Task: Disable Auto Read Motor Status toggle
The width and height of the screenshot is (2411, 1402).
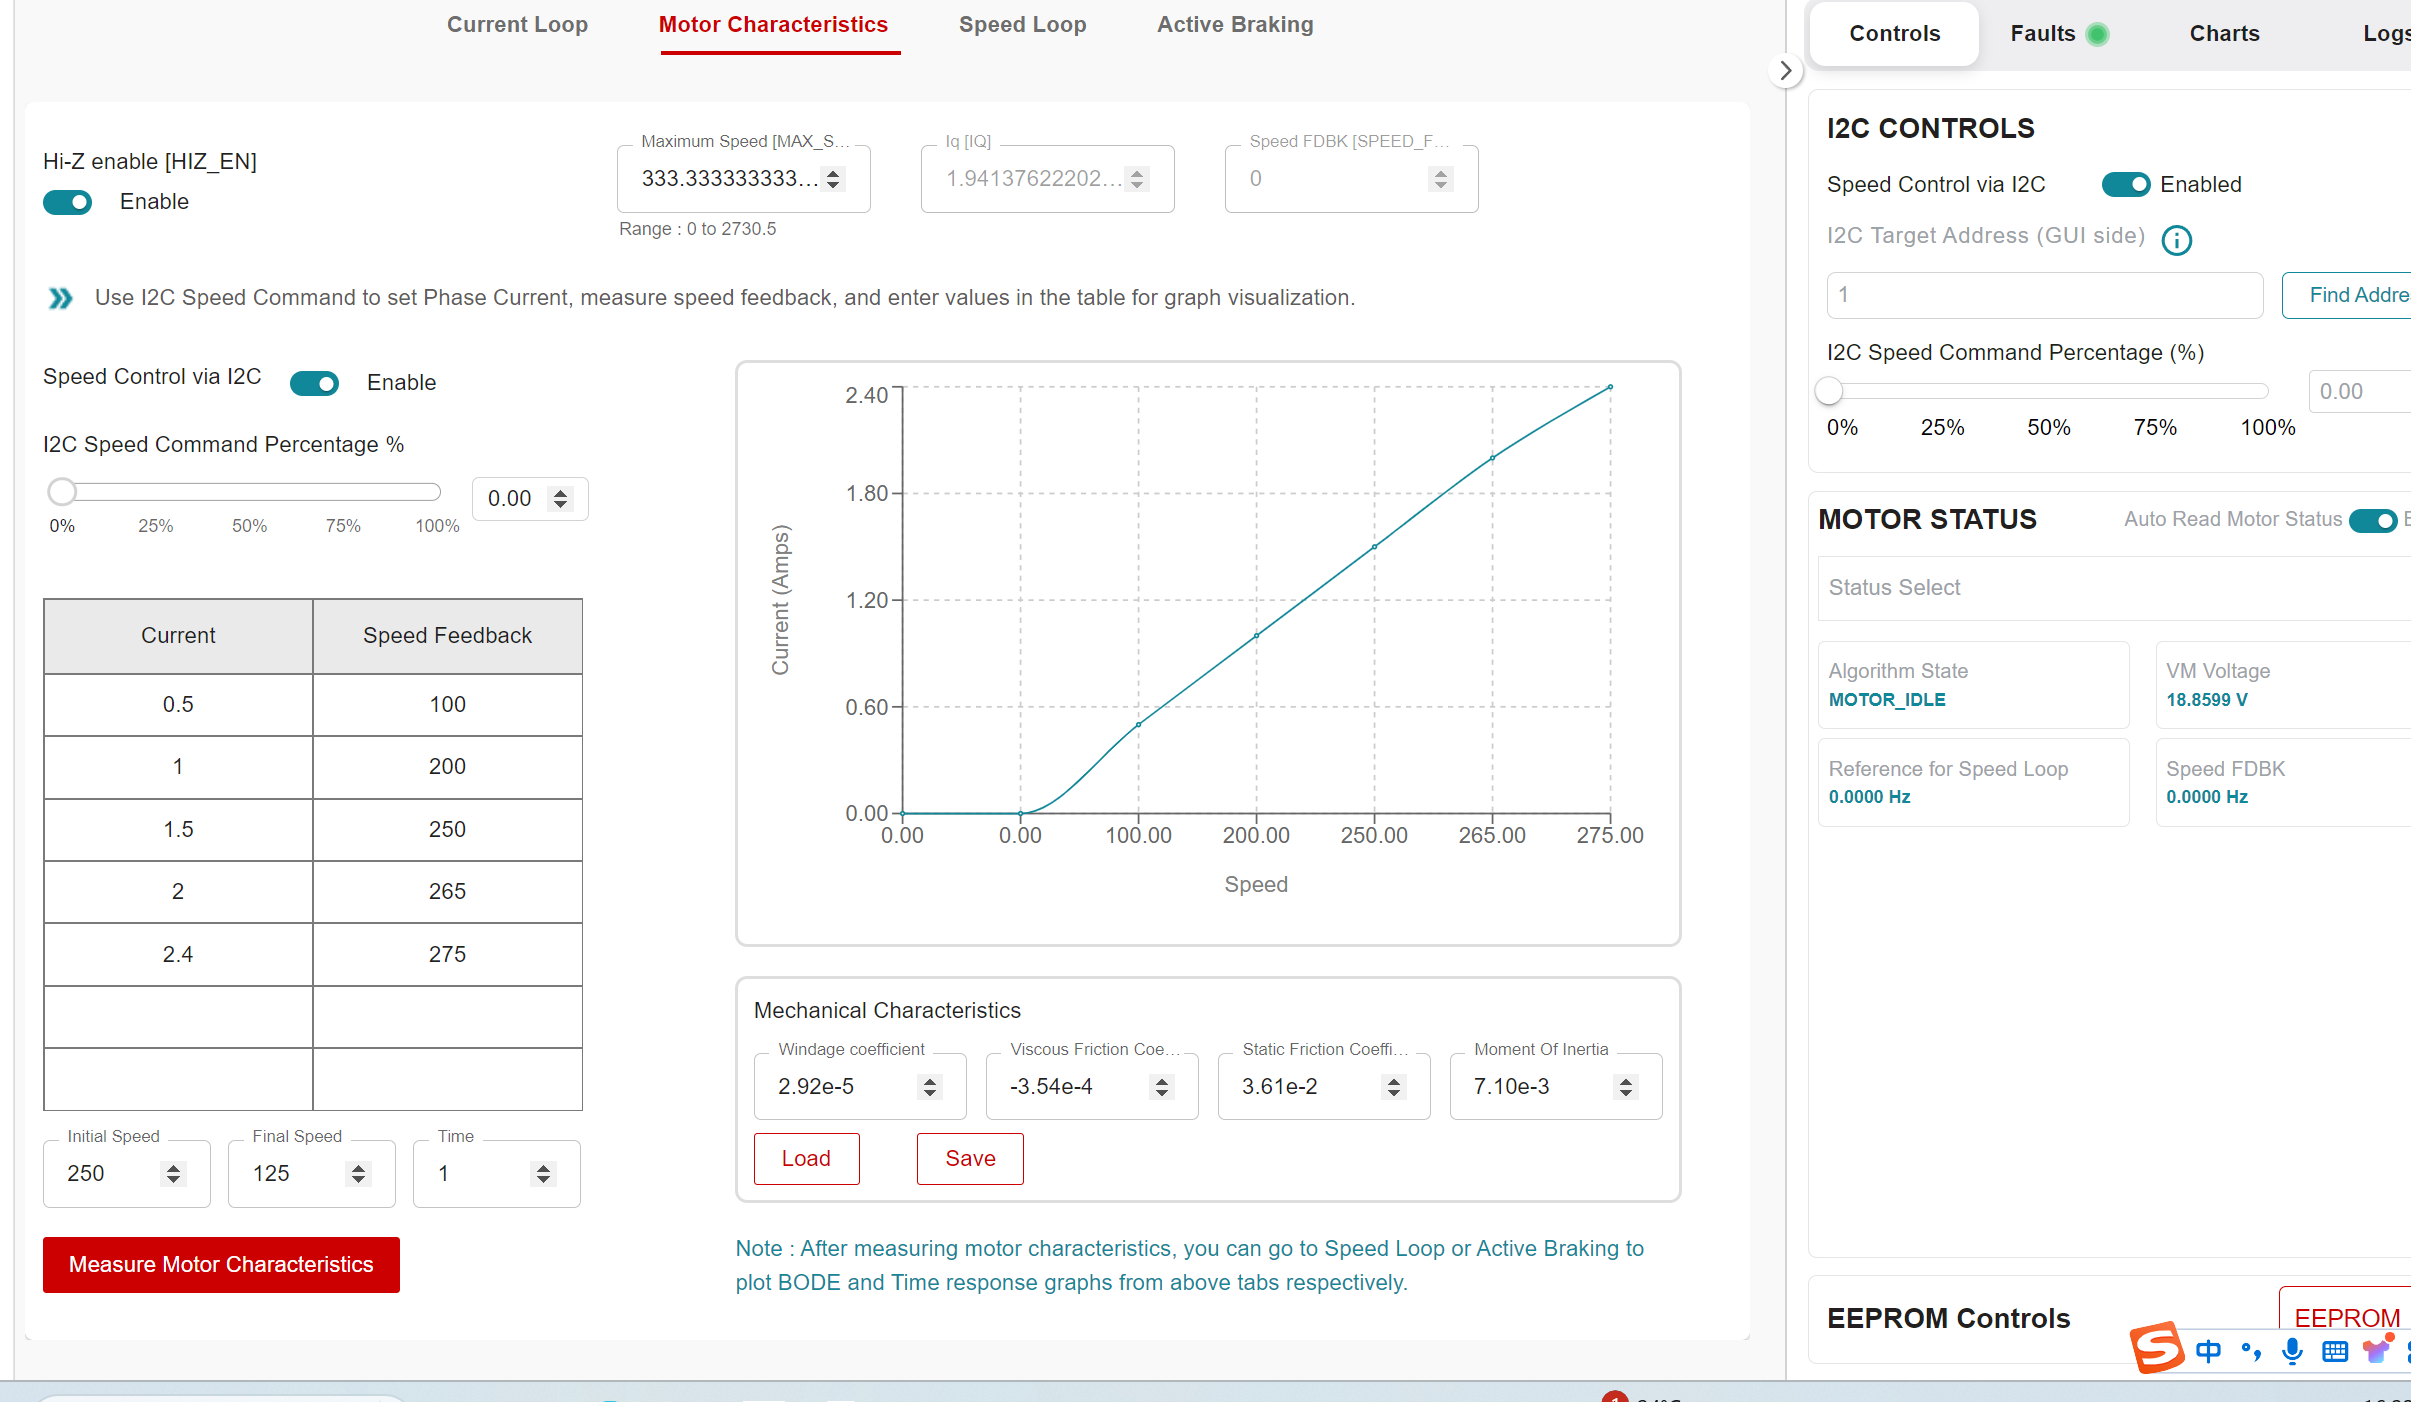Action: 2372,520
